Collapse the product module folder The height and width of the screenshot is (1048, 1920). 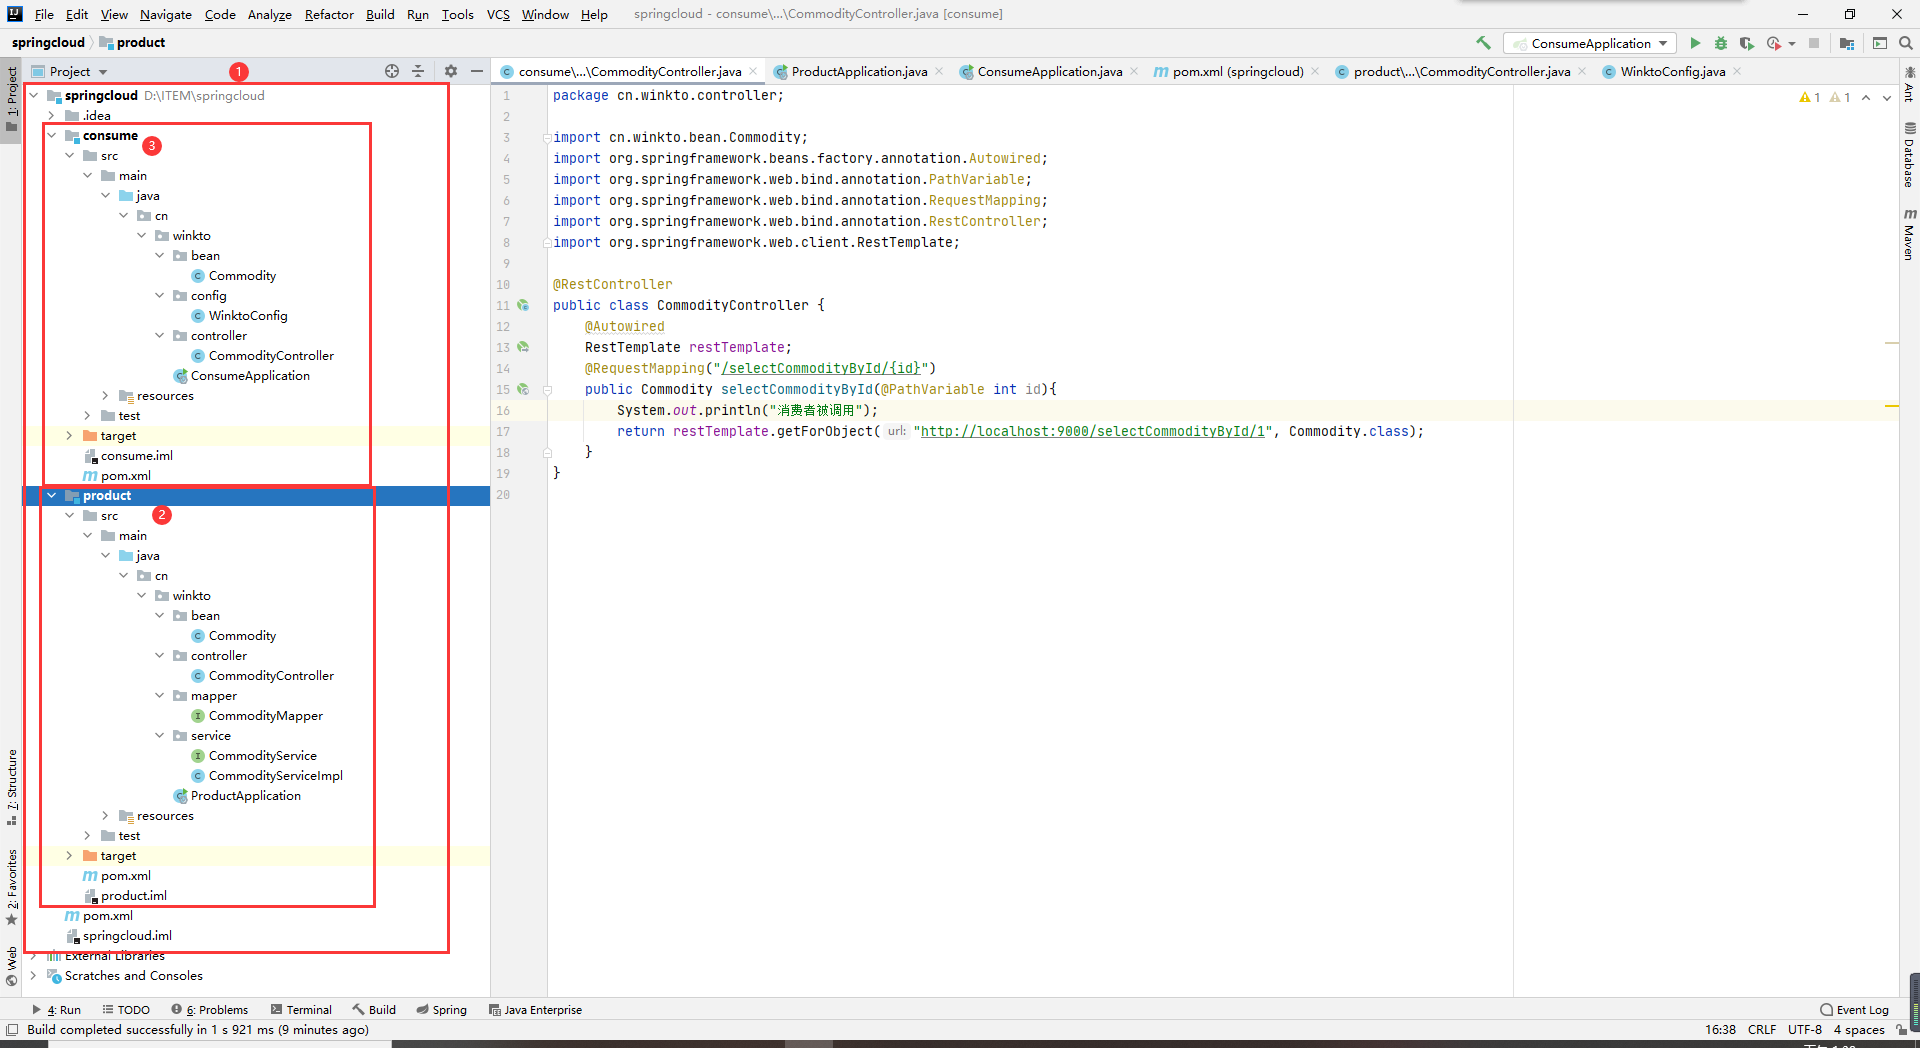click(52, 495)
